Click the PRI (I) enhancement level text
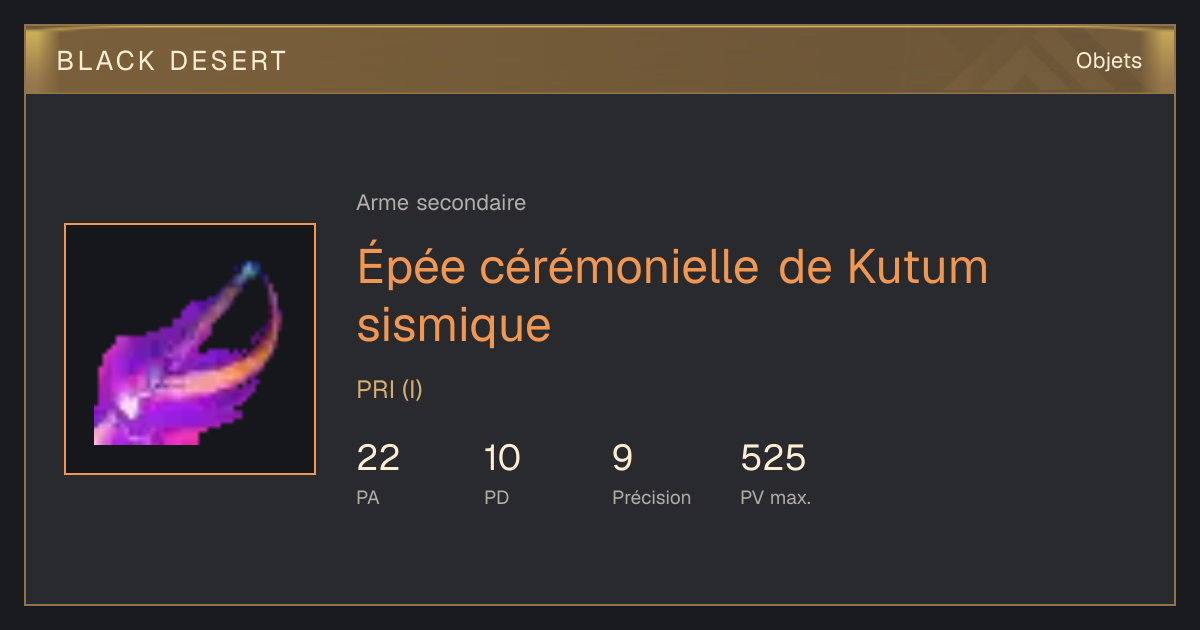Image resolution: width=1200 pixels, height=630 pixels. click(390, 390)
